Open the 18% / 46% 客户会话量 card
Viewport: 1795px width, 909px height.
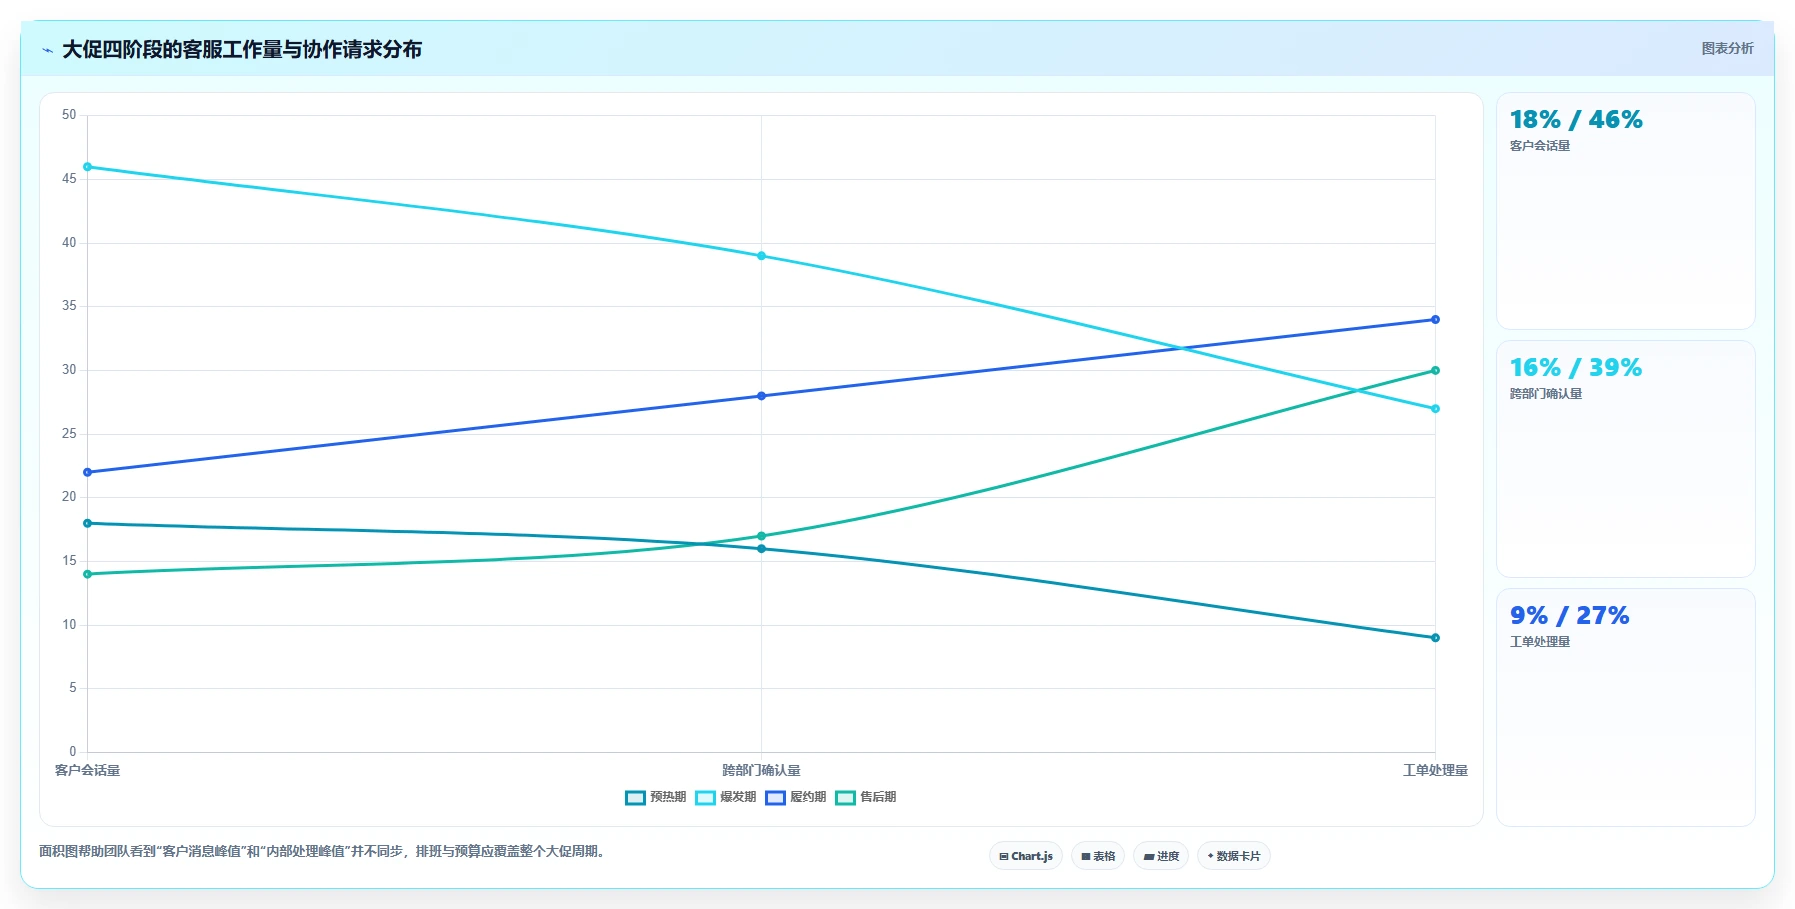[1625, 211]
